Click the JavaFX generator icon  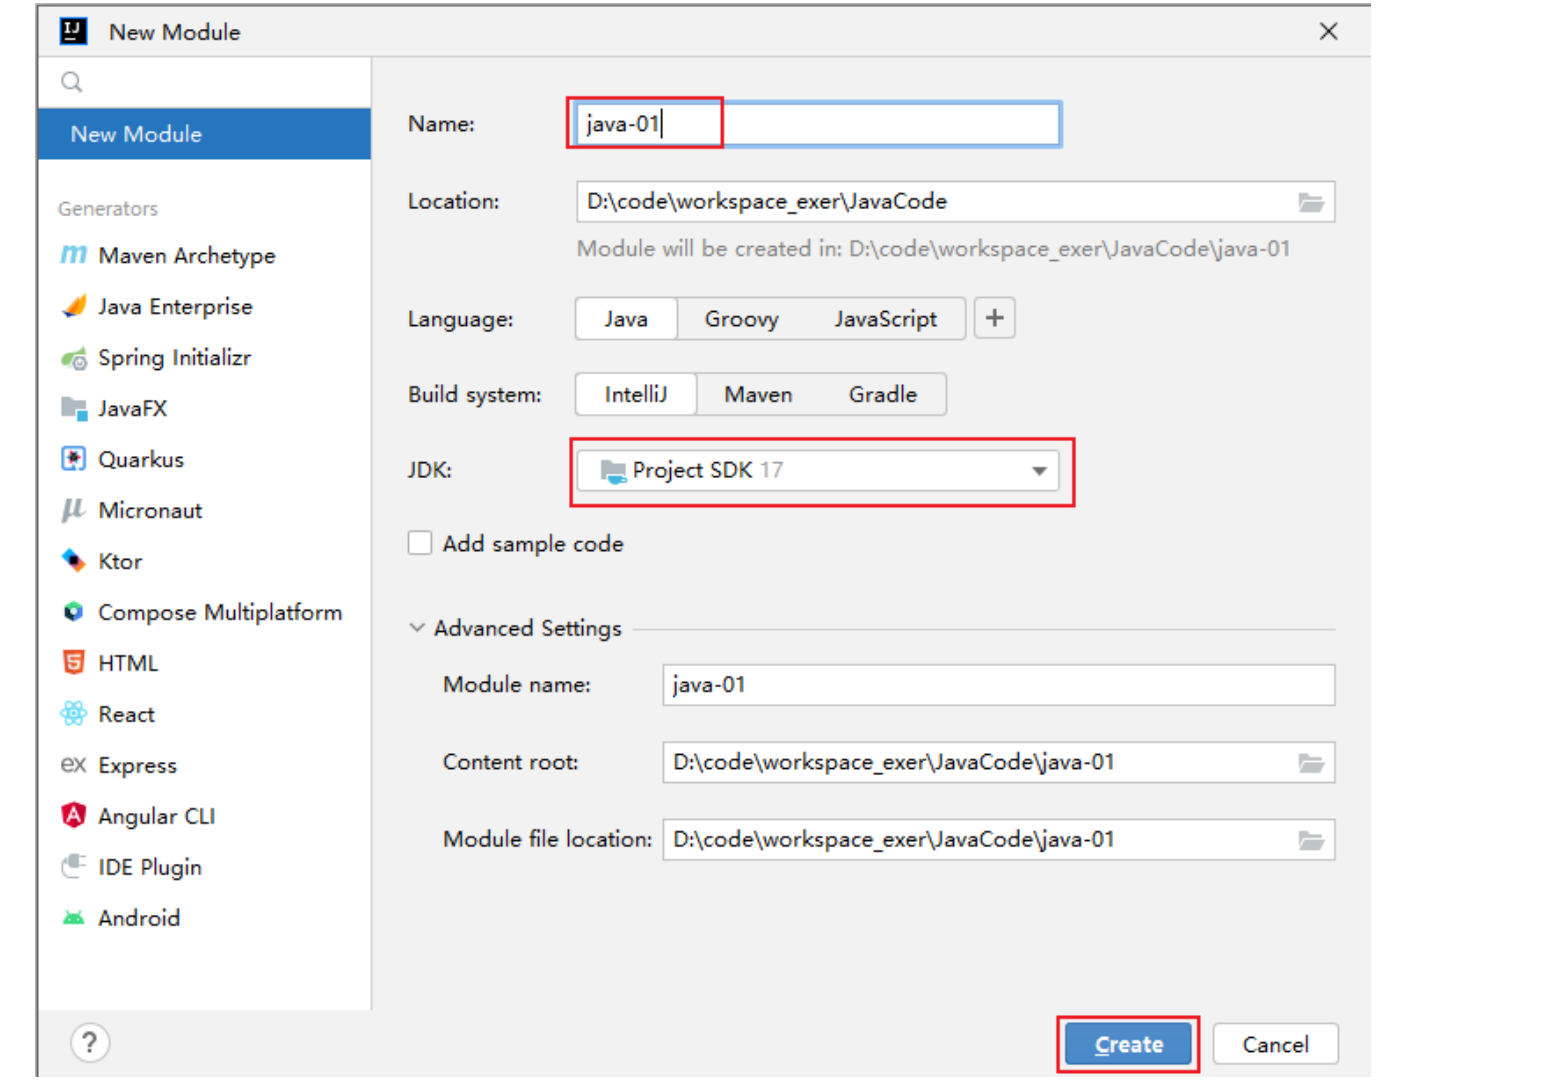click(73, 408)
